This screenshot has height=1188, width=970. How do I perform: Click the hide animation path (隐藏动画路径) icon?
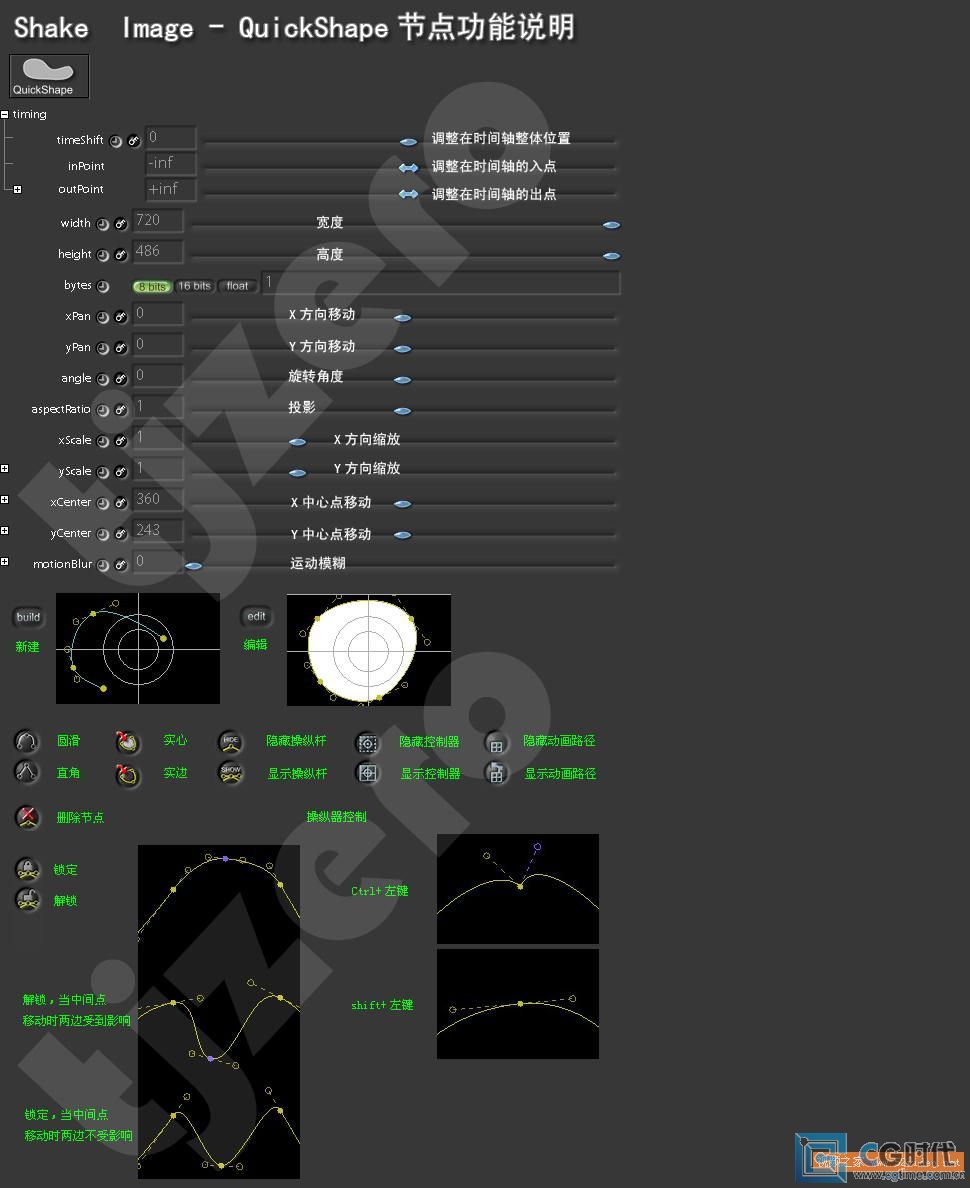497,743
